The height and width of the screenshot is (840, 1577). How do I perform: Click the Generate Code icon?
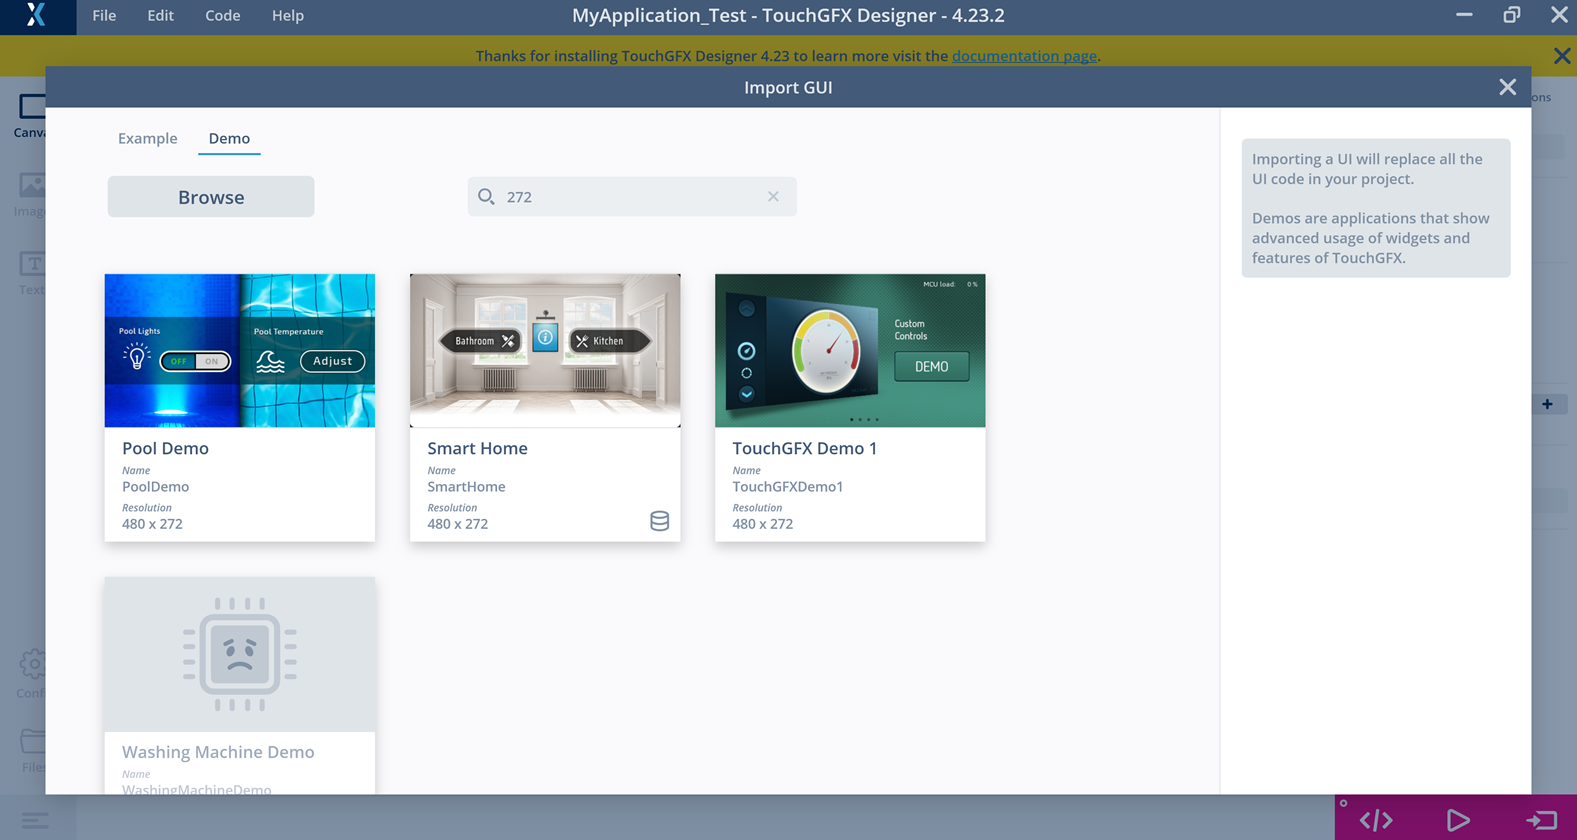click(x=1376, y=820)
